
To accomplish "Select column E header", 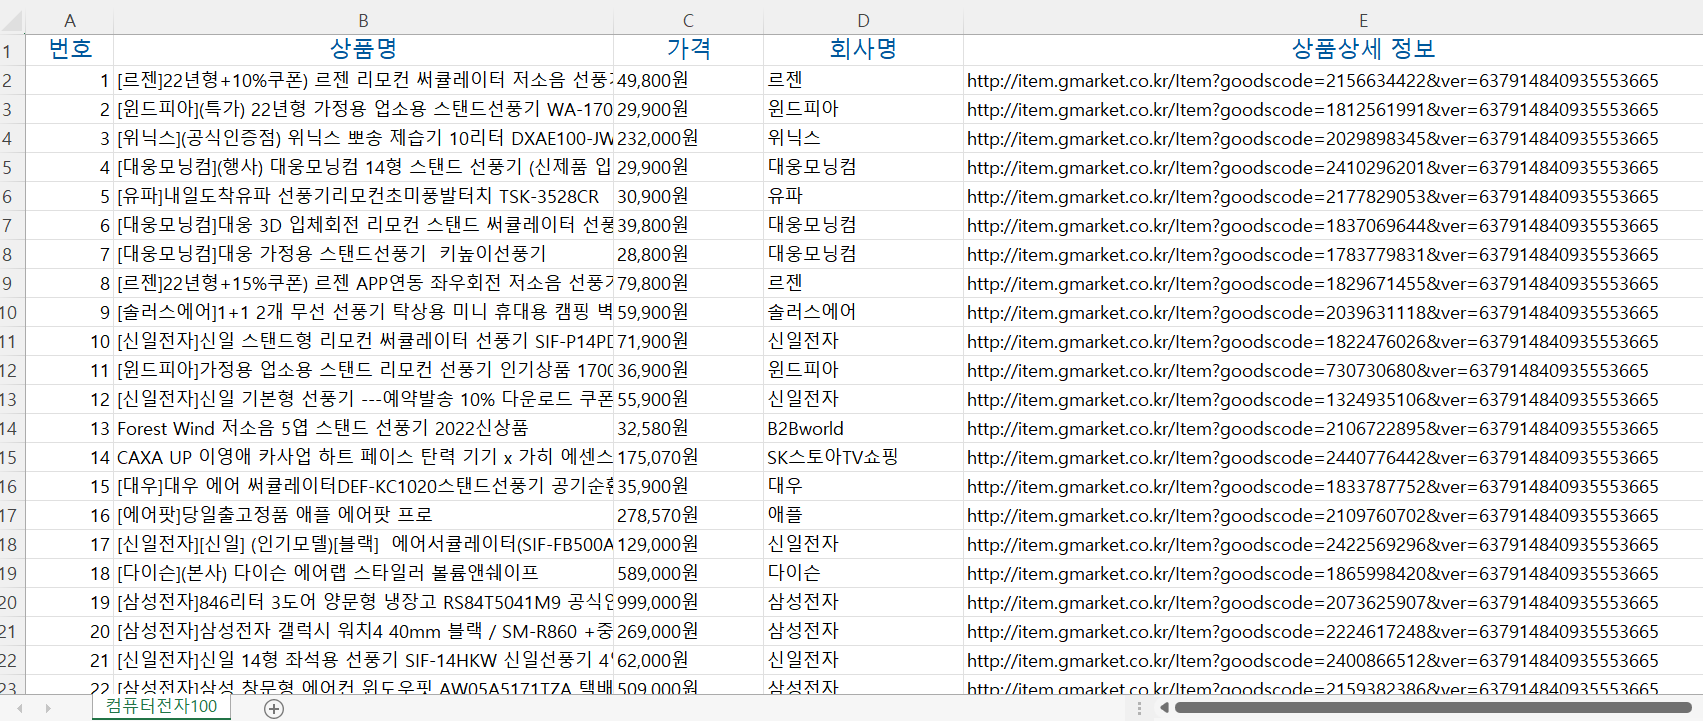I will pos(1333,21).
